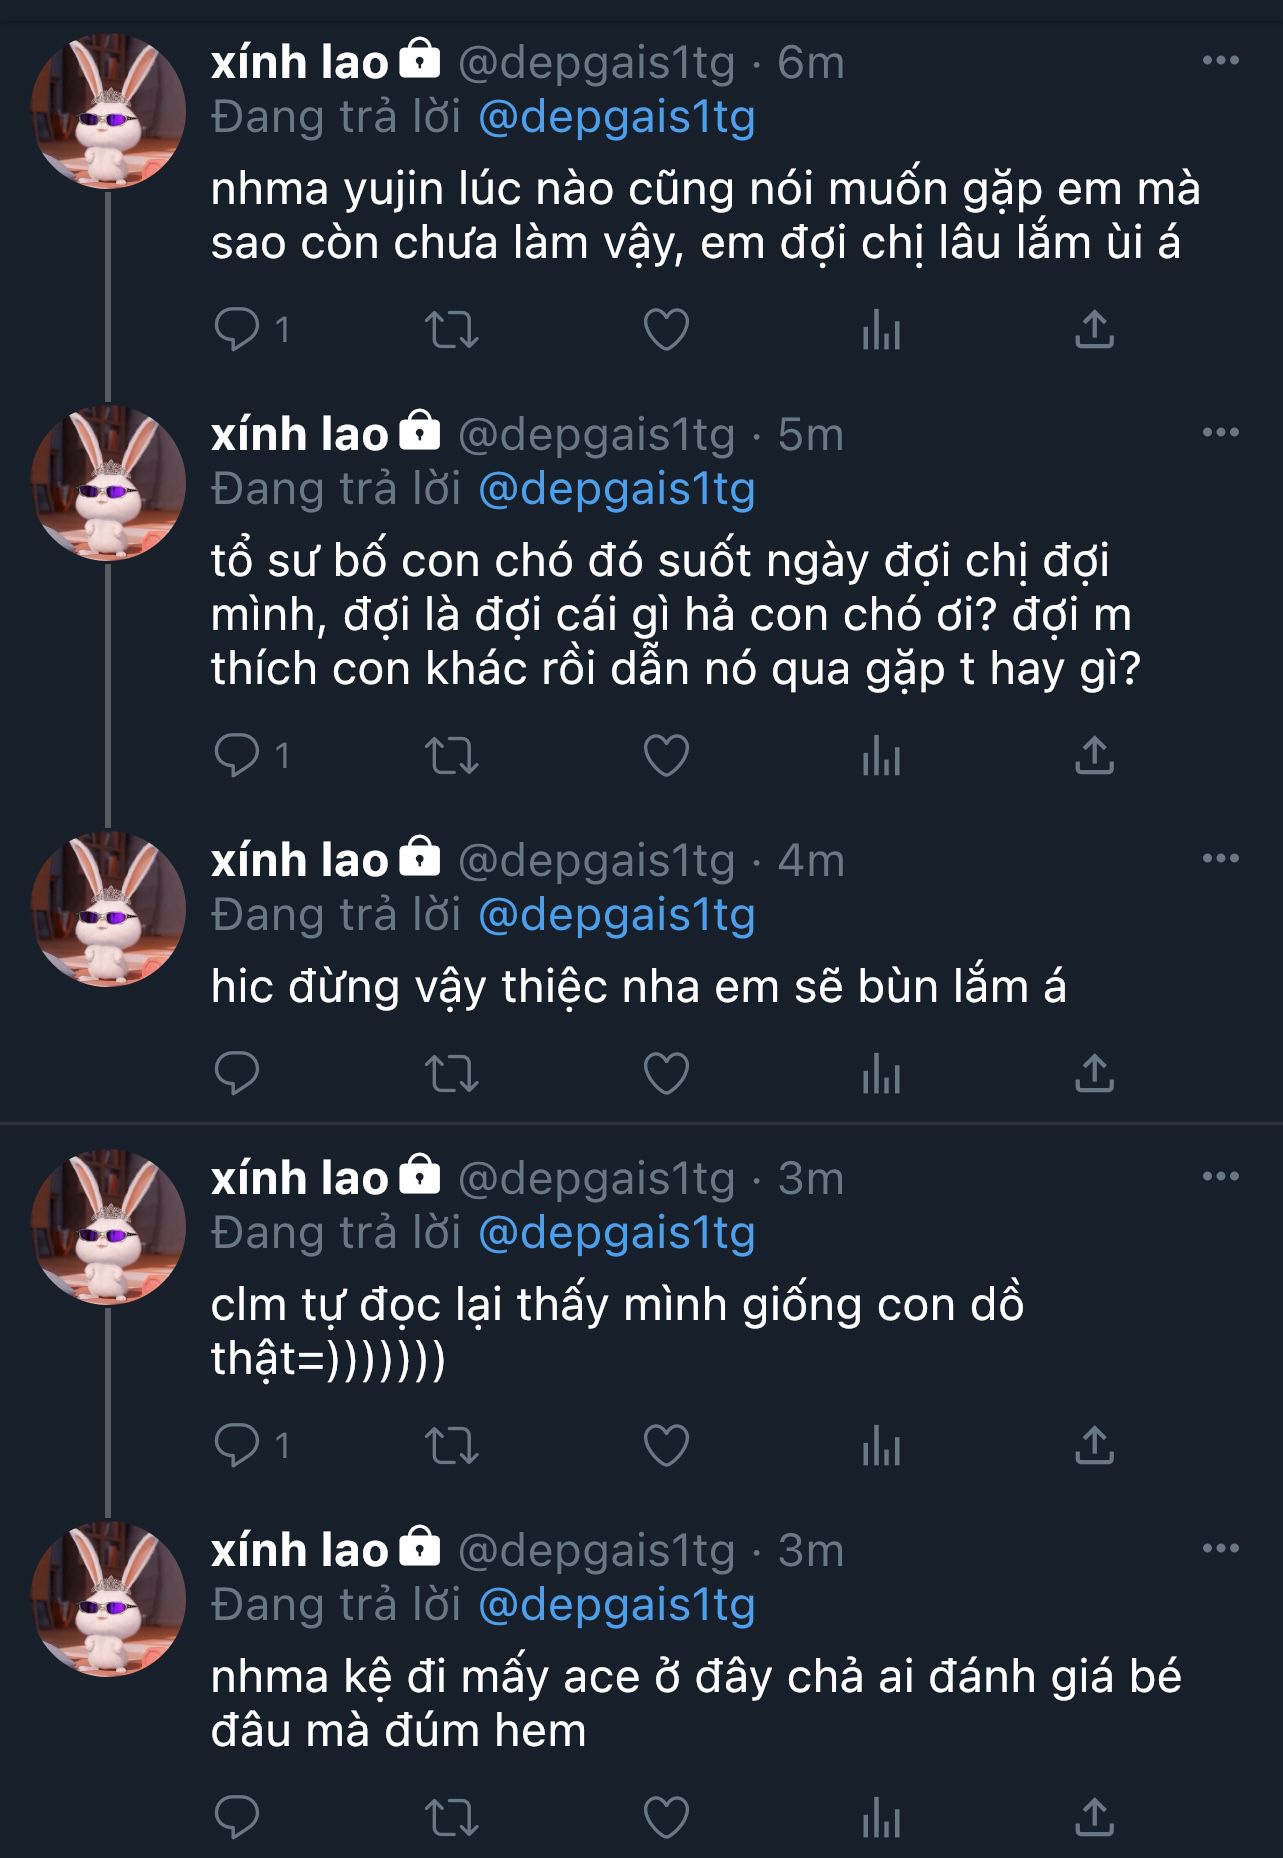This screenshot has height=1858, width=1283.
Task: Open analytics for the yujin tweet
Action: (881, 329)
